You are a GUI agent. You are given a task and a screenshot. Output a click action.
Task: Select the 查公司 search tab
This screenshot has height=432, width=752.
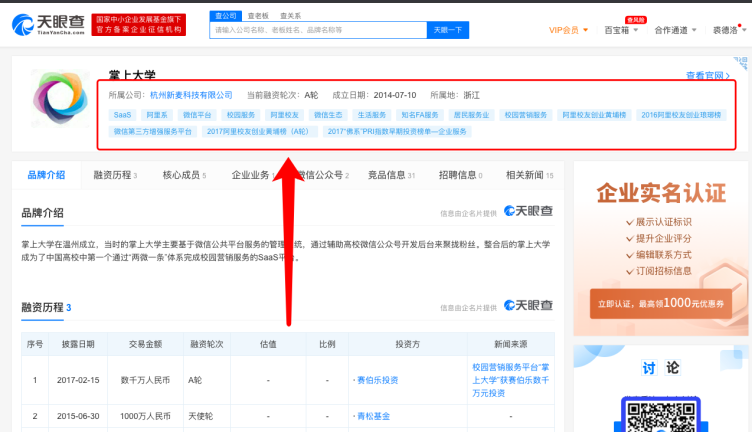click(x=225, y=16)
